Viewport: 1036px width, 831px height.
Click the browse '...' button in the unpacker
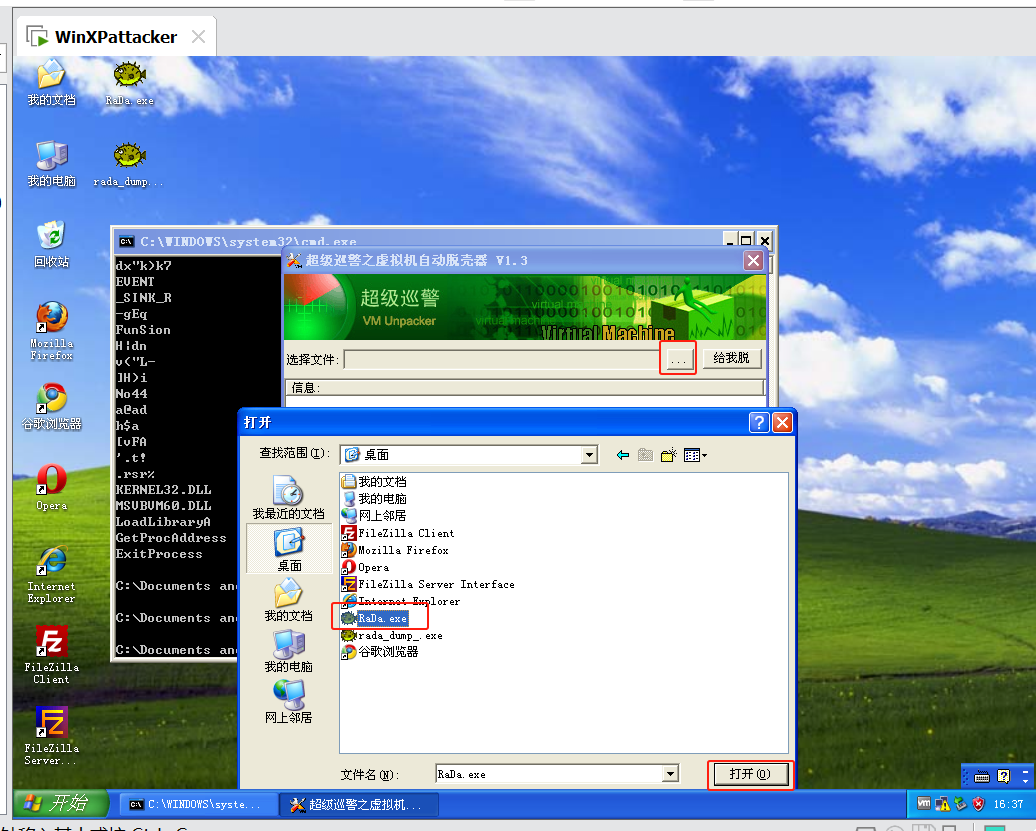pos(678,359)
